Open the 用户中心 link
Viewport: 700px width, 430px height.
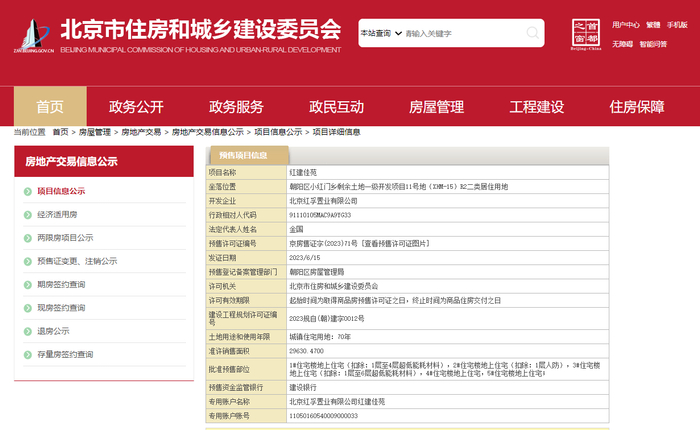625,22
